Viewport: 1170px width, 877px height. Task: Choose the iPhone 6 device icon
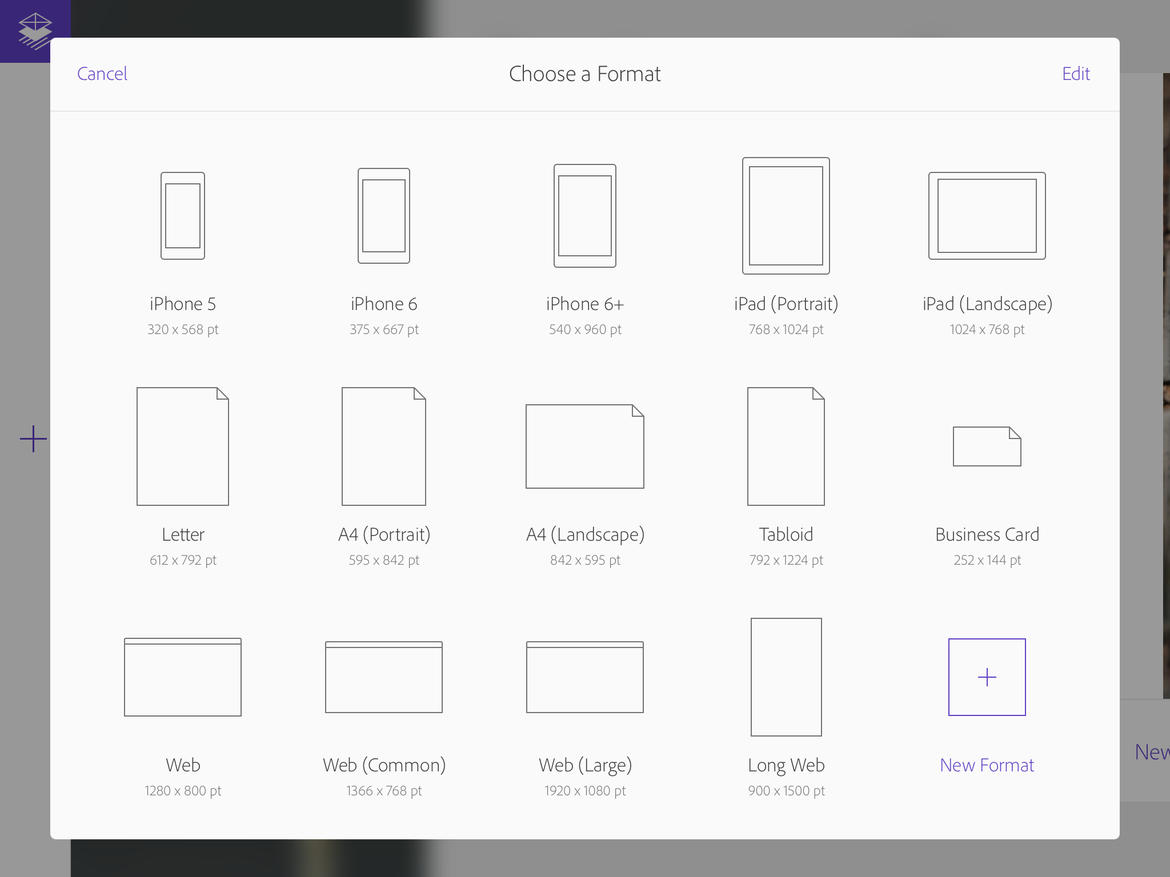point(384,216)
